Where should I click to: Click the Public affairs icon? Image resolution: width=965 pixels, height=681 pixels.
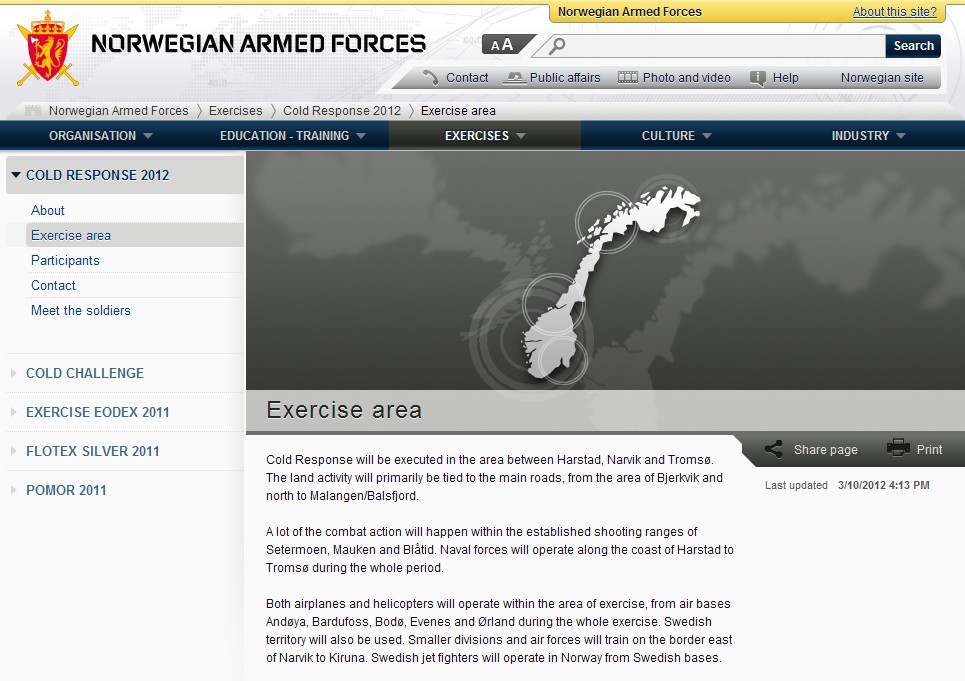pos(515,77)
